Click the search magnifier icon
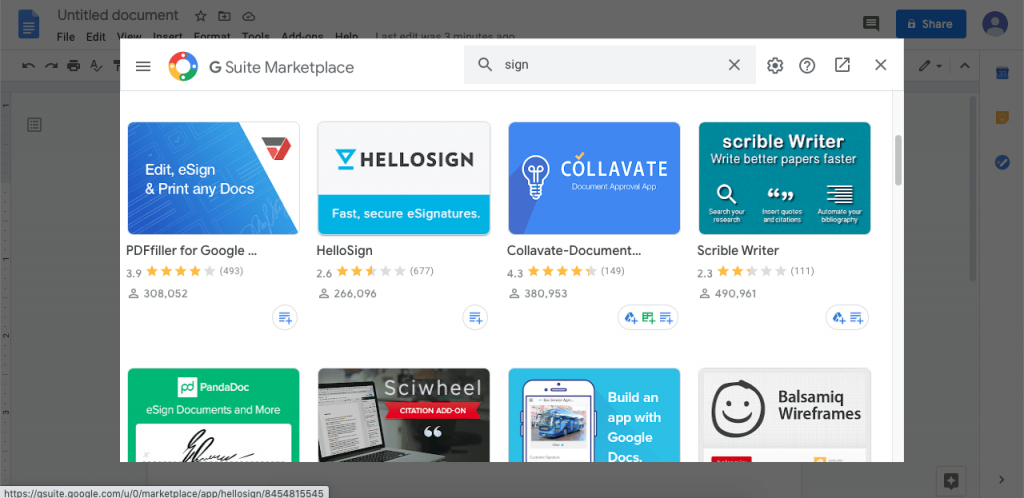Viewport: 1024px width, 498px height. point(485,65)
